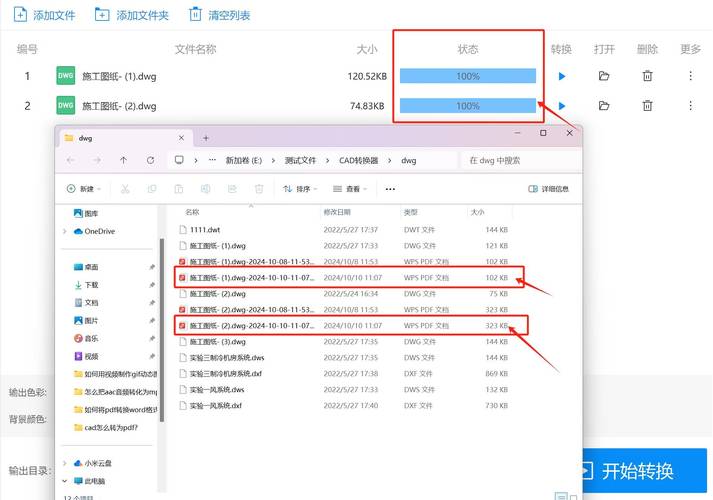Click the Explorer sidebar vertical scrollbar
The image size is (713, 500).
coord(162,330)
